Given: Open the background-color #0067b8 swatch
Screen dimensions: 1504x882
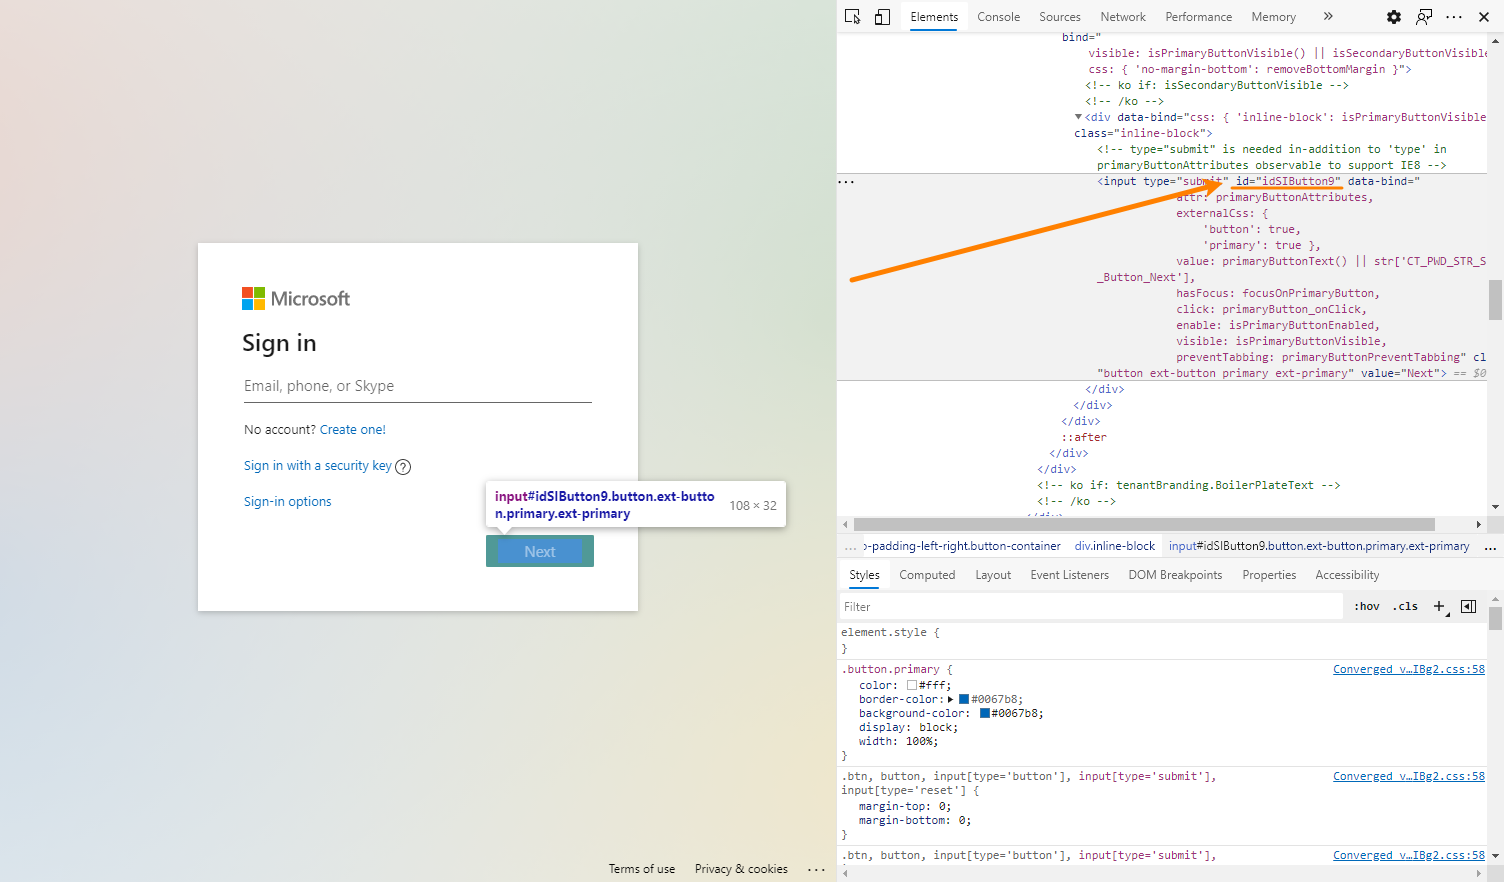Looking at the screenshot, I should click(984, 714).
